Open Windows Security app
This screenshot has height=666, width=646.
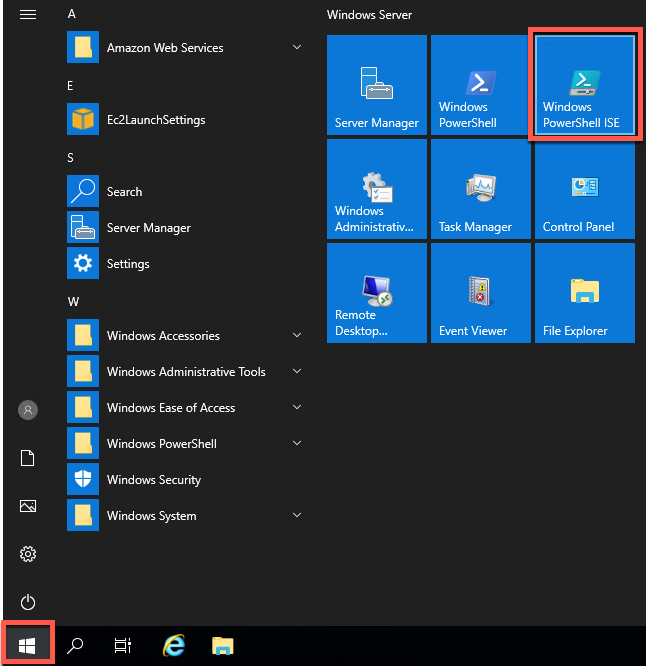point(186,480)
